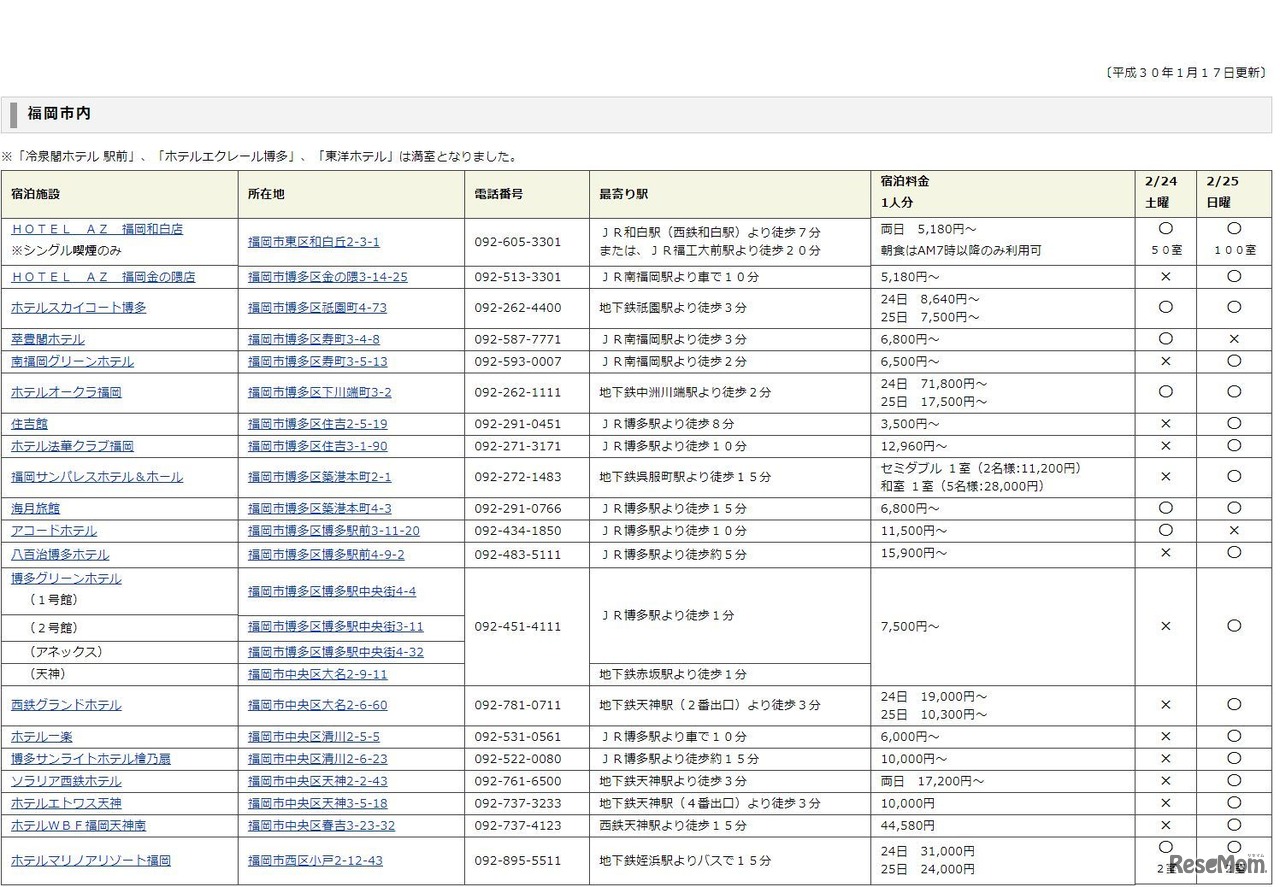The image size is (1280, 887).
Task: Click the ホテルＷＢＦ福岡天神南 link
Action: (80, 826)
